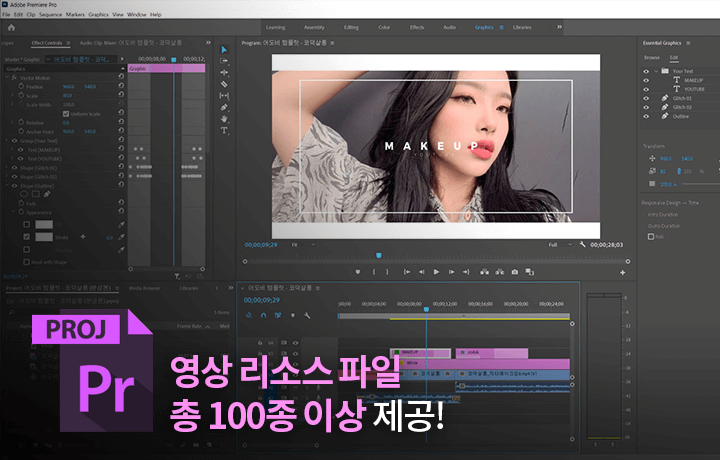Enable Mask with Shape checkbox
The height and width of the screenshot is (460, 720).
pos(27,262)
